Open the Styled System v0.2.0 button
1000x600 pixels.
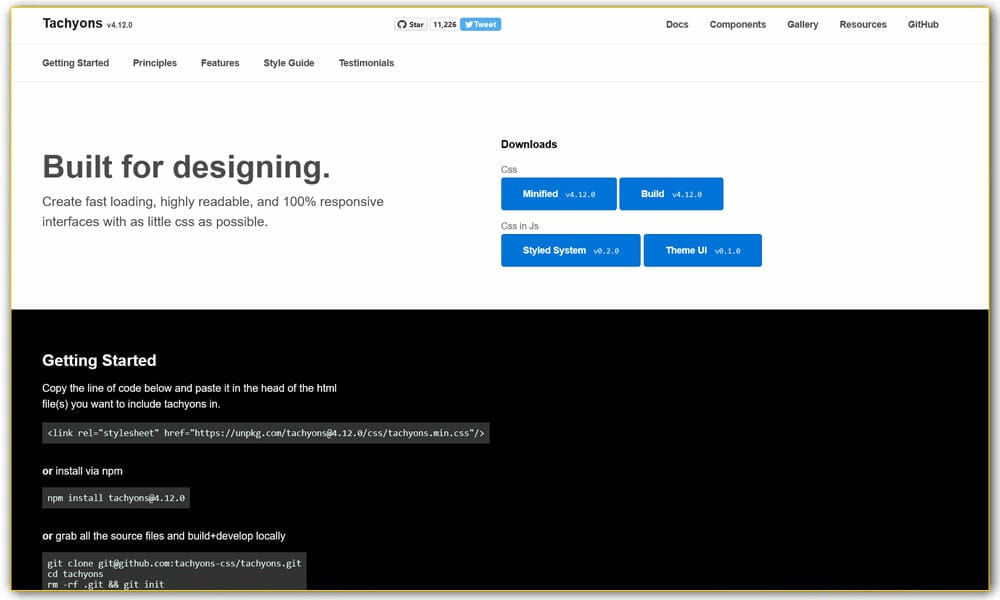(x=570, y=251)
